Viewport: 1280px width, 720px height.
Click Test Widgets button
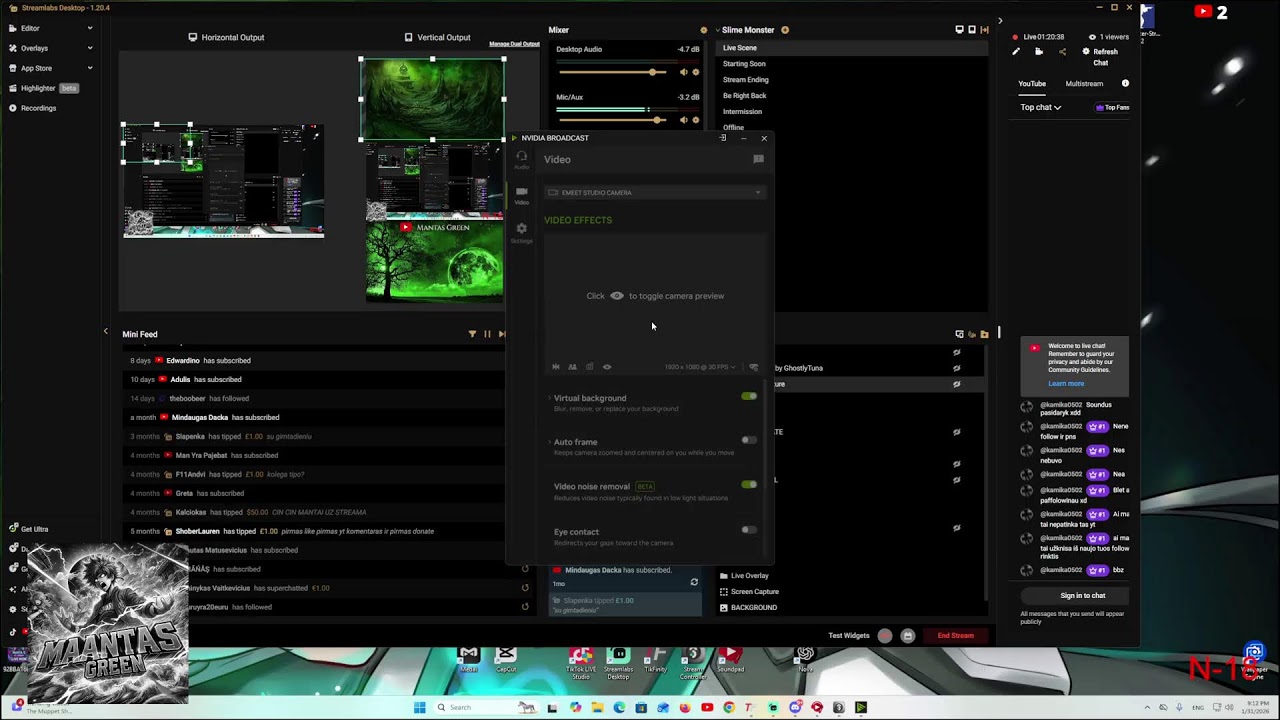click(x=849, y=635)
